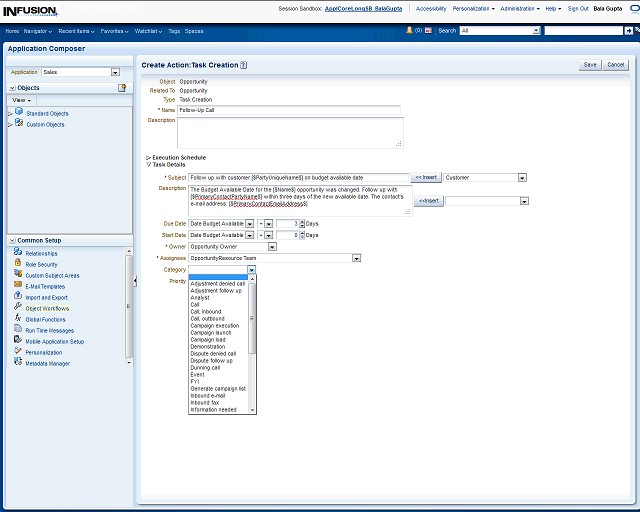Click the Cancel button
The image size is (640, 512).
[x=615, y=65]
